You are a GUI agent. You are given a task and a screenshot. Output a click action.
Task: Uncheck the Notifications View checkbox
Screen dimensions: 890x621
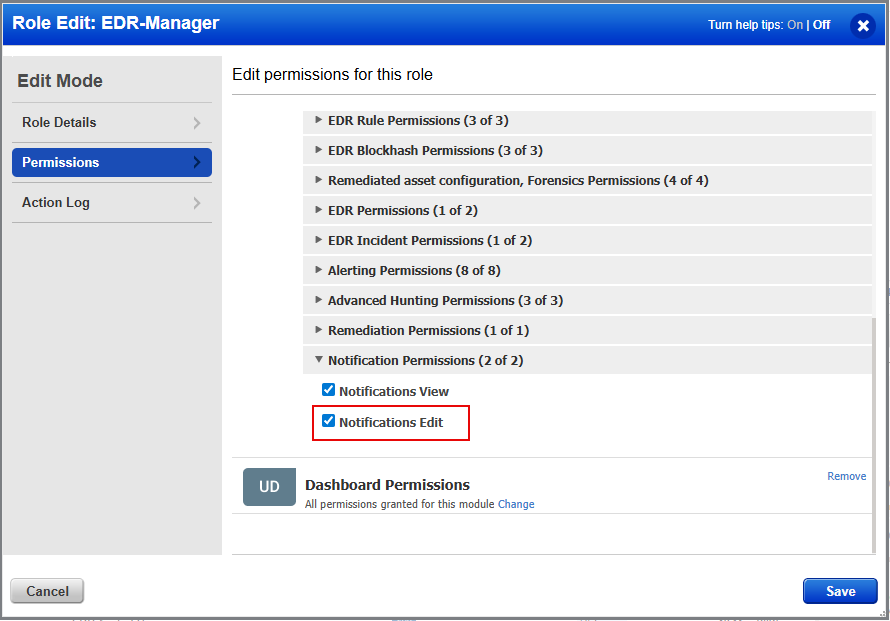point(328,390)
